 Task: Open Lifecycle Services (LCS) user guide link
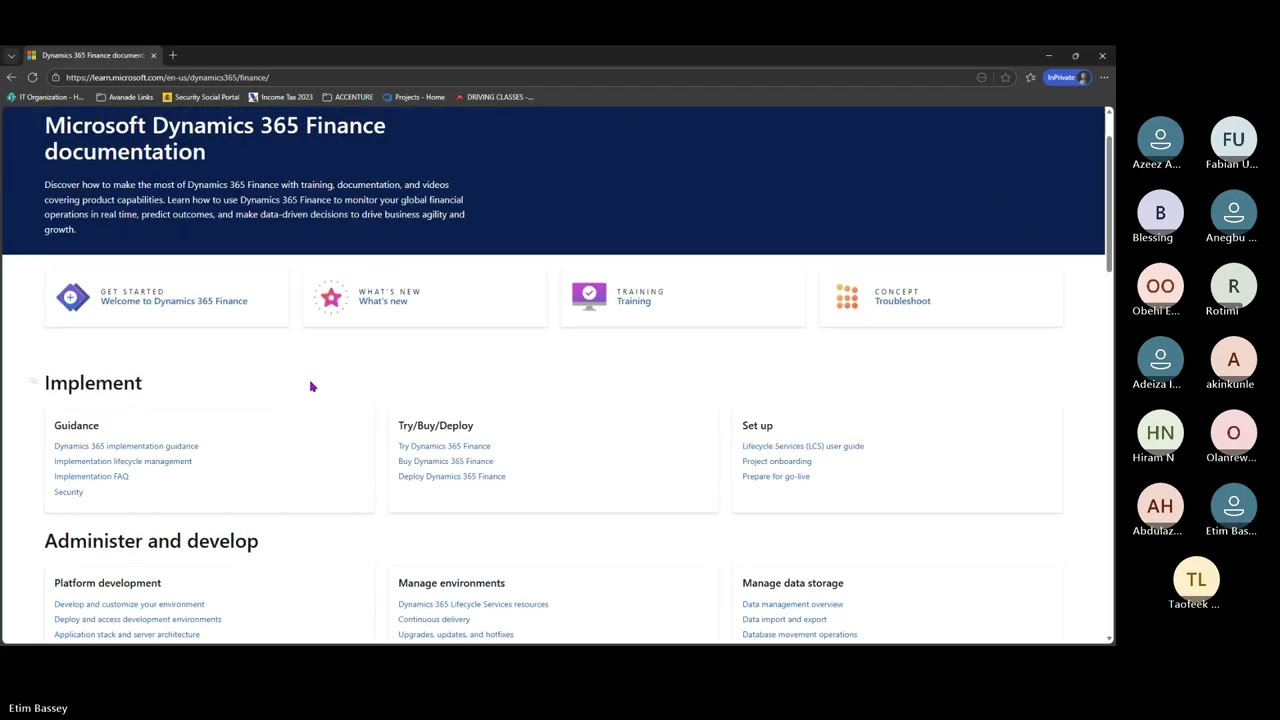(x=803, y=446)
